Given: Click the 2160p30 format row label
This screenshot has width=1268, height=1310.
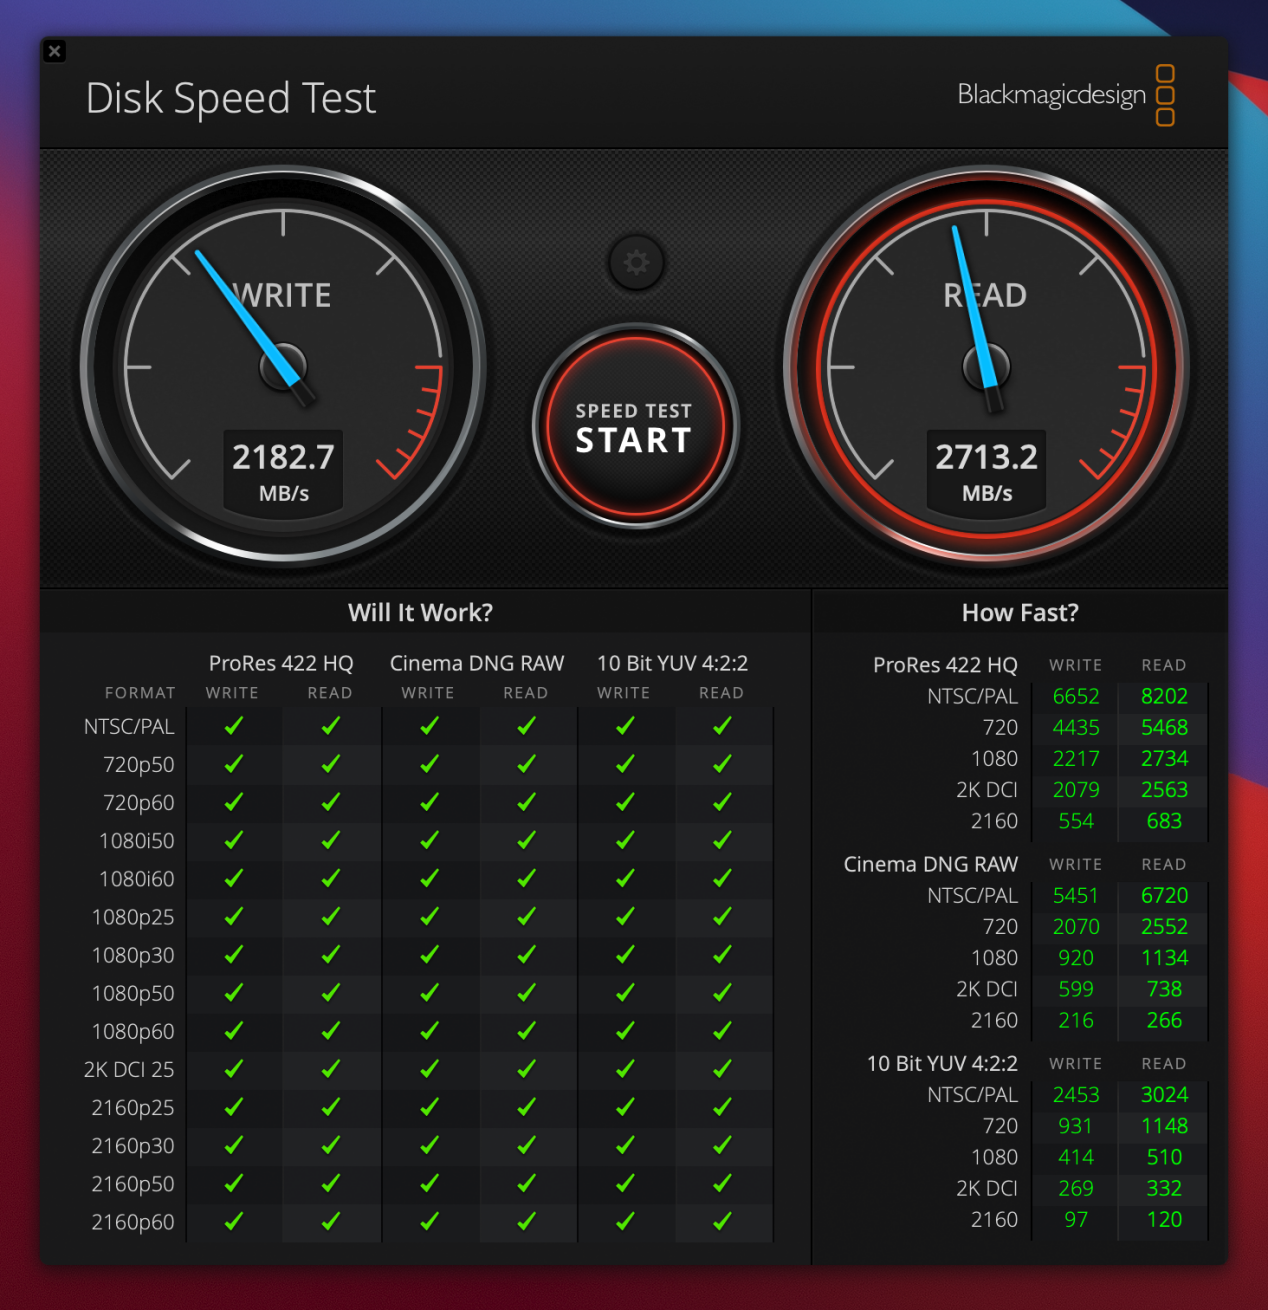Looking at the screenshot, I should coord(133,1146).
